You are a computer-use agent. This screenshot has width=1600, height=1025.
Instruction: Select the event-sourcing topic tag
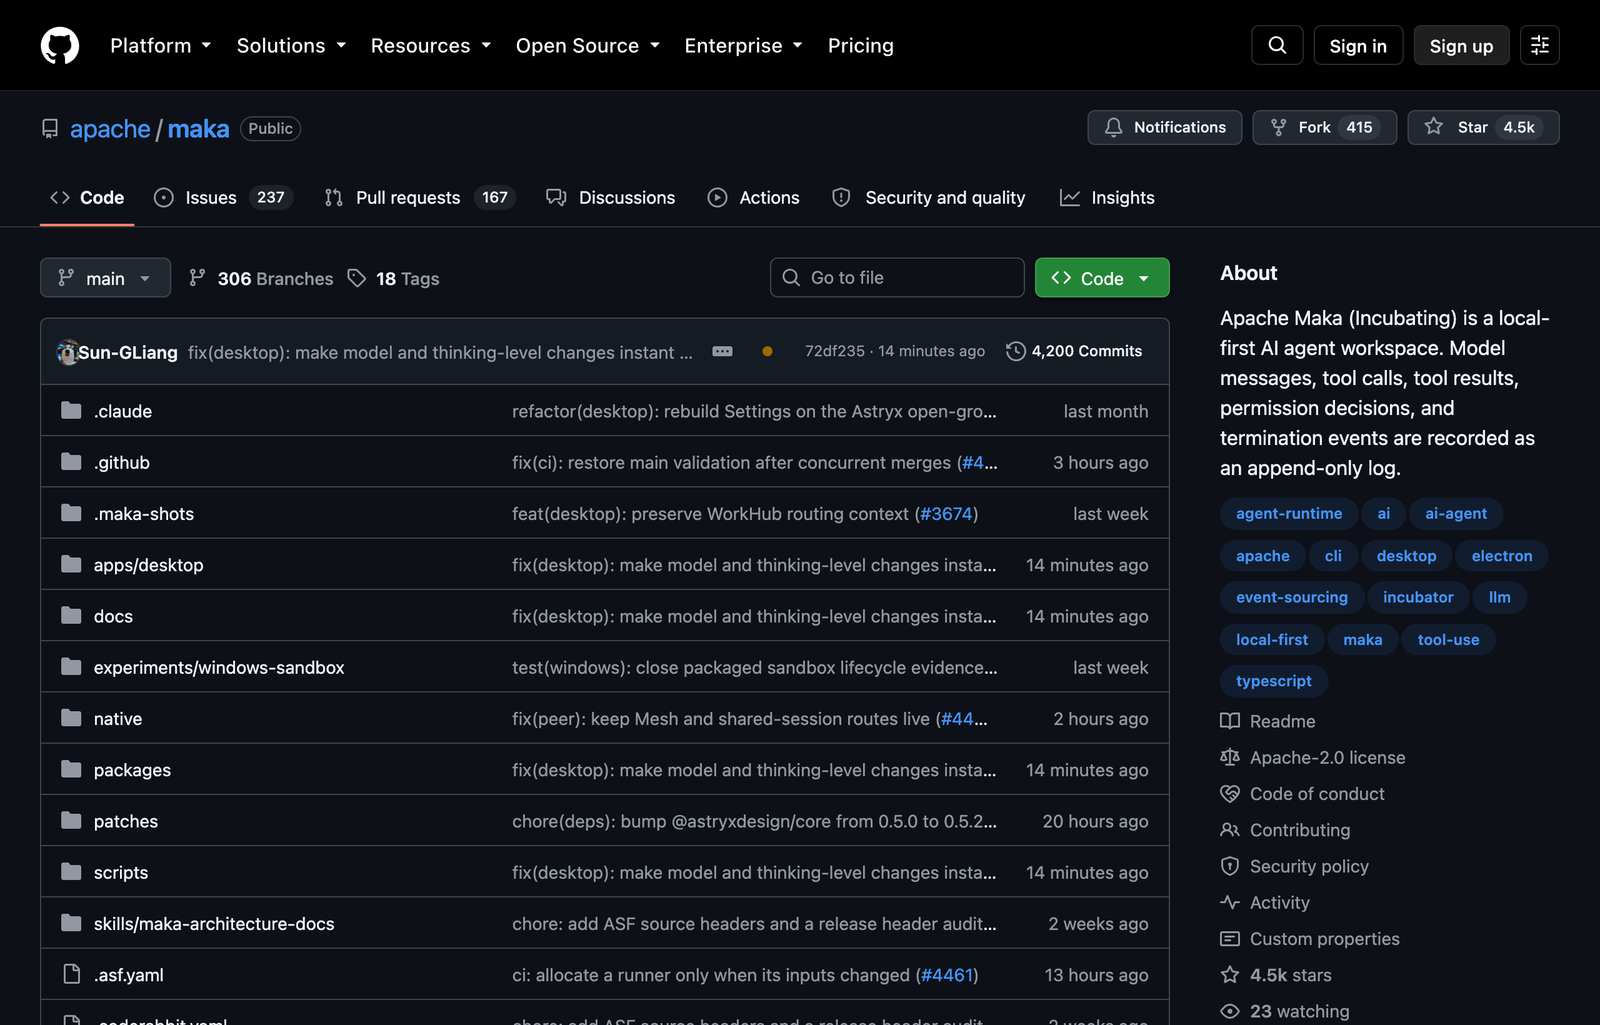click(x=1292, y=597)
